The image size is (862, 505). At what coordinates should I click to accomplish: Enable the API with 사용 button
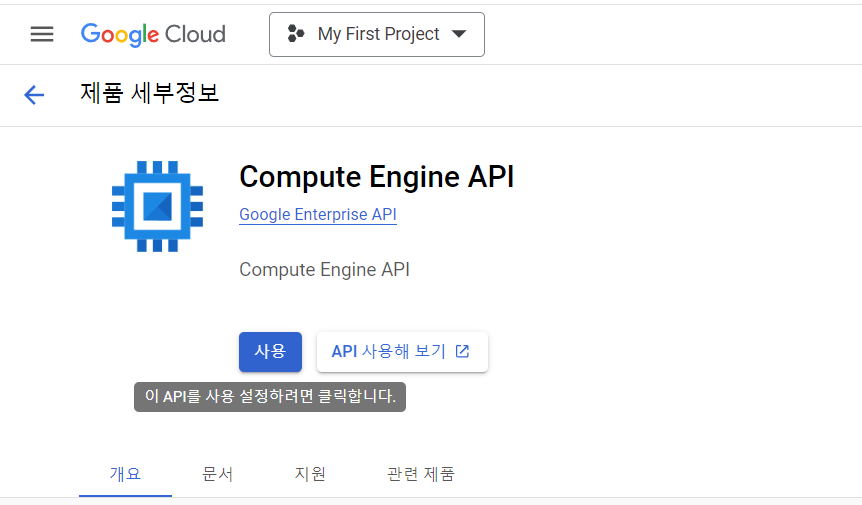[x=270, y=352]
